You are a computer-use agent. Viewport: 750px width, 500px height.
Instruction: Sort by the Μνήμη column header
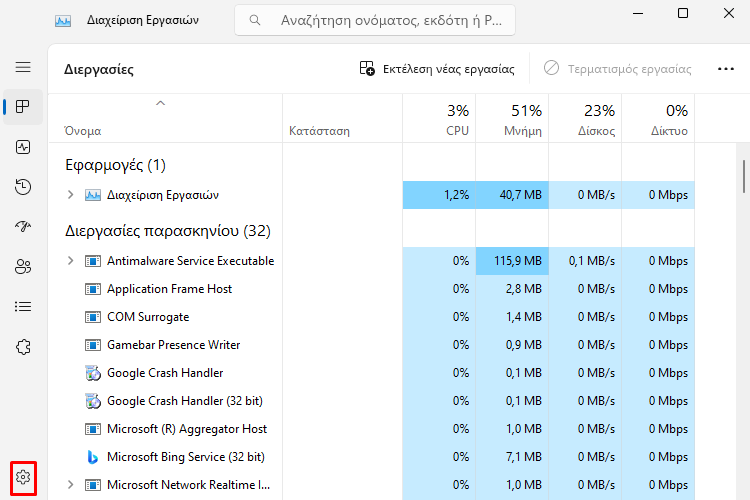pyautogui.click(x=512, y=119)
